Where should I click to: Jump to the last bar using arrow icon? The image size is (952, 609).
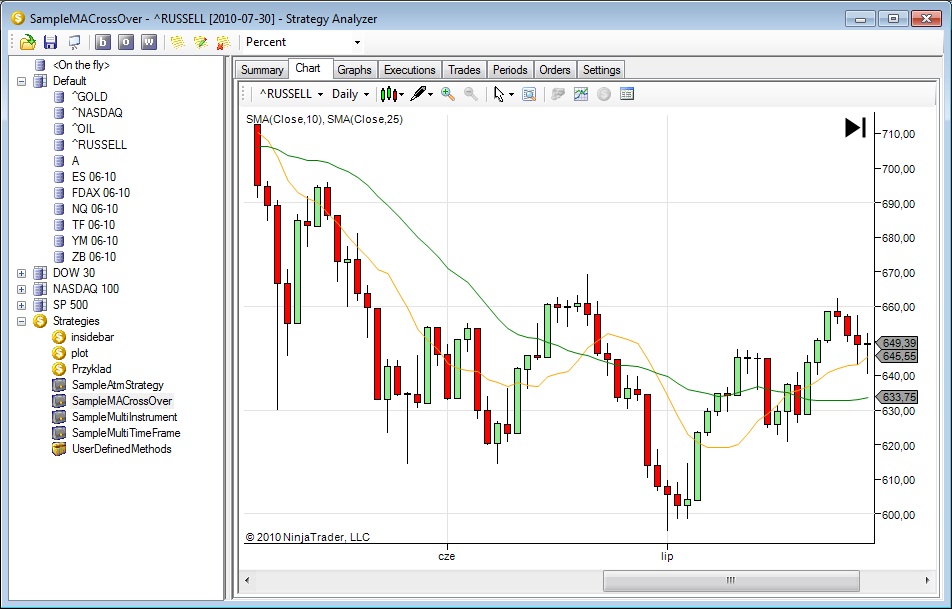pos(855,128)
